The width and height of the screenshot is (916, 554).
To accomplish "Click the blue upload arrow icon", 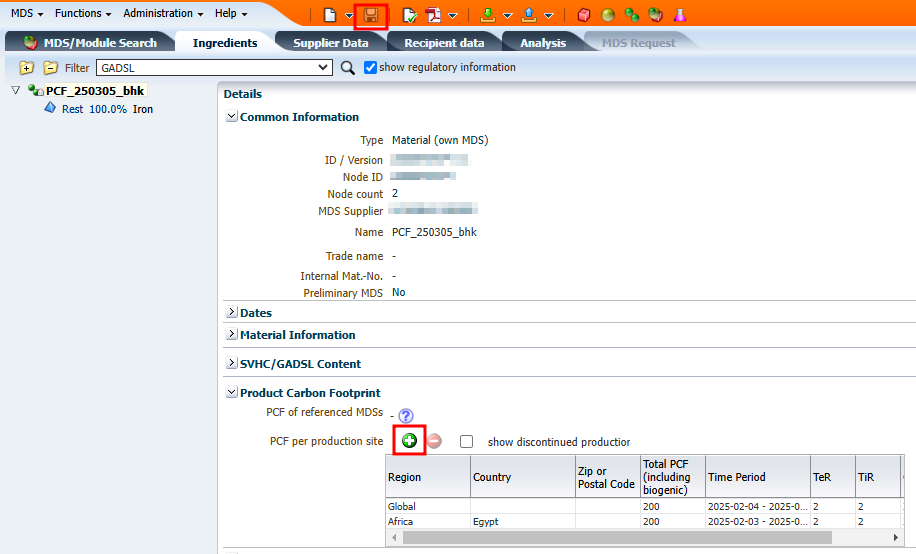I will 529,15.
